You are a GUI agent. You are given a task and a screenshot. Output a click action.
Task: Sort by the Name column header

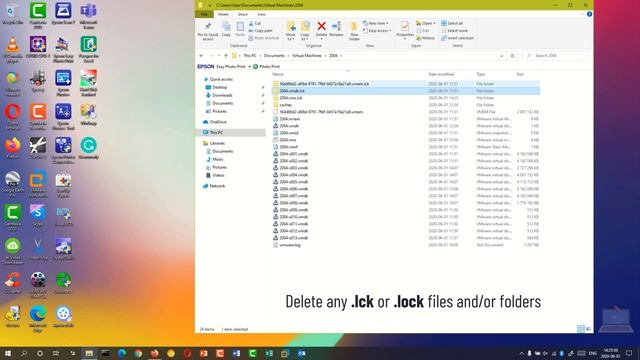[278, 74]
